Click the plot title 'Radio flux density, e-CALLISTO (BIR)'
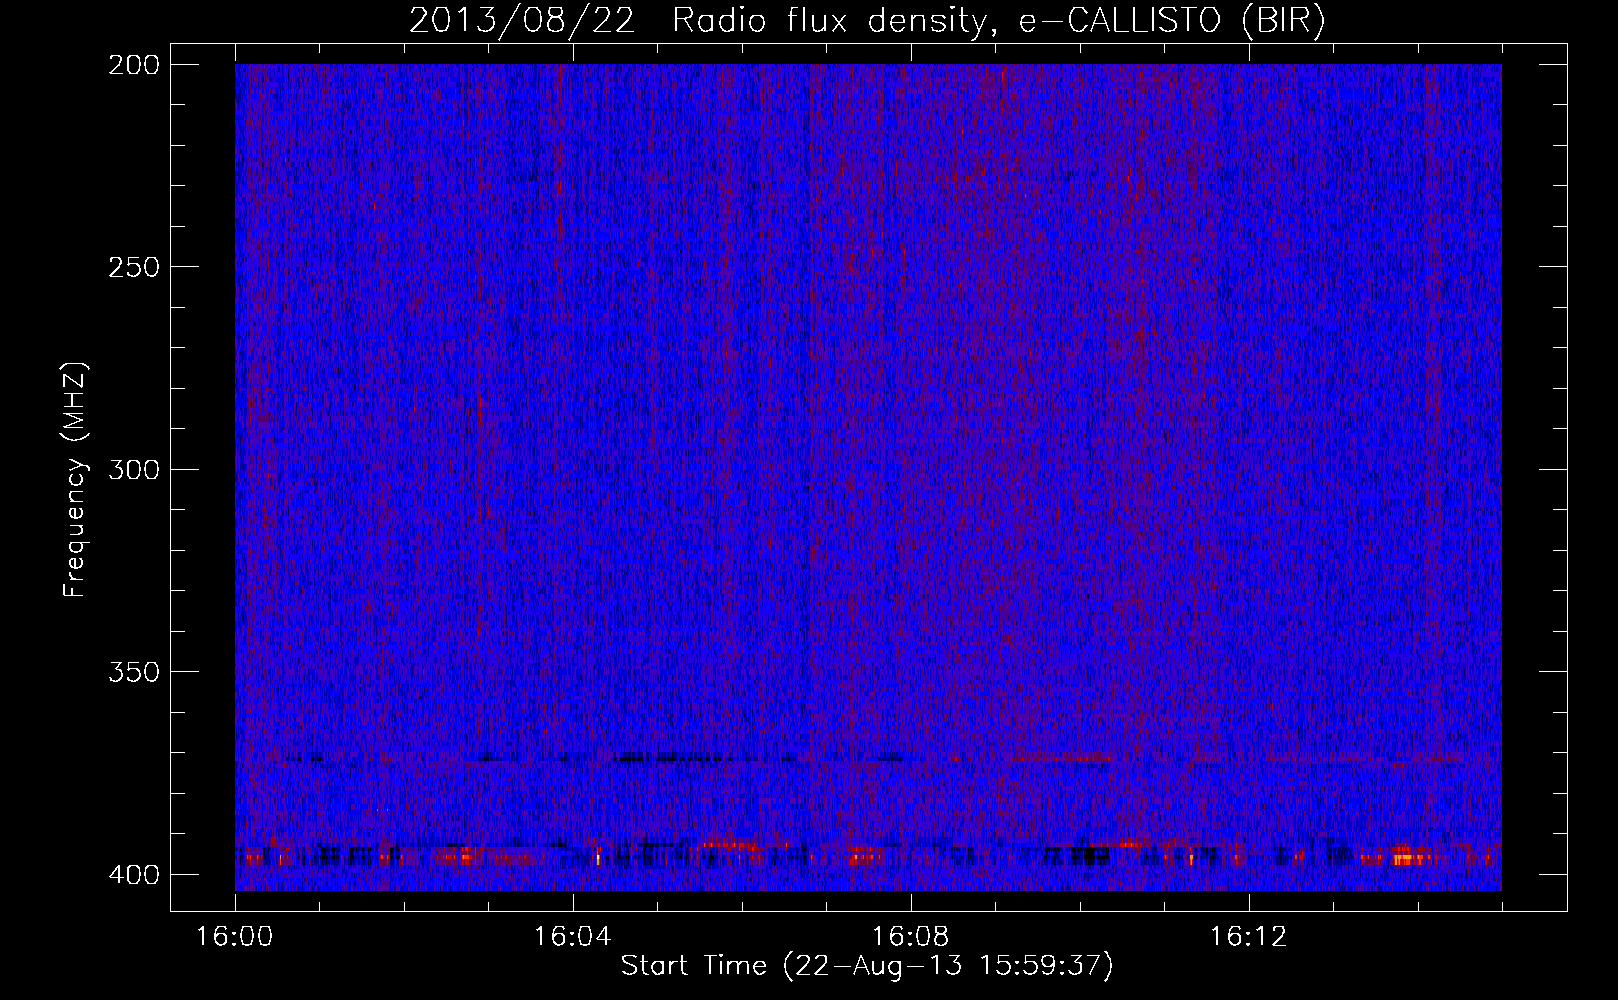The height and width of the screenshot is (1000, 1618). tap(999, 20)
